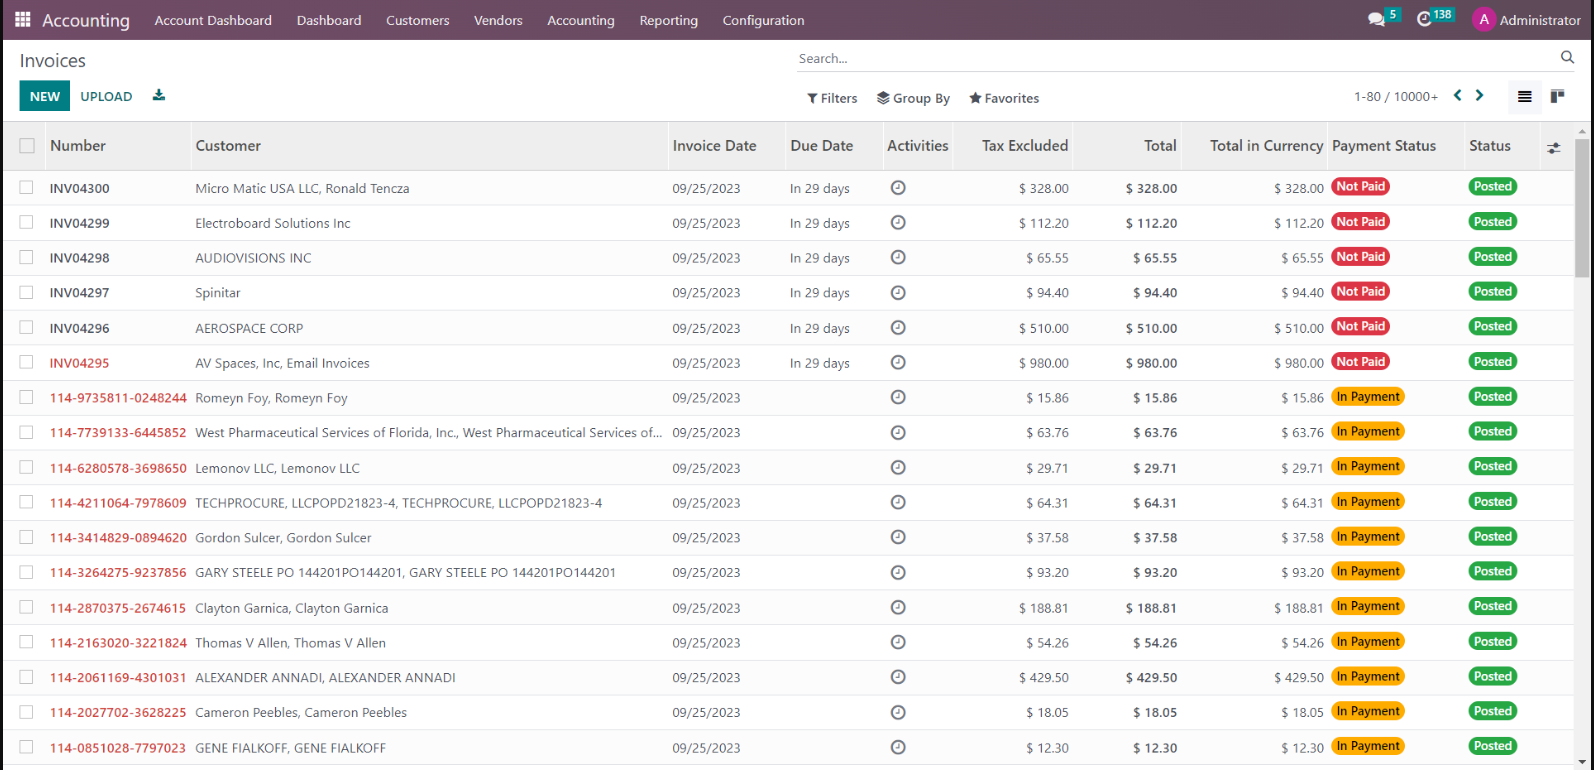Click activity clock for Lemonov LLC invoice
The width and height of the screenshot is (1594, 770).
click(x=898, y=468)
